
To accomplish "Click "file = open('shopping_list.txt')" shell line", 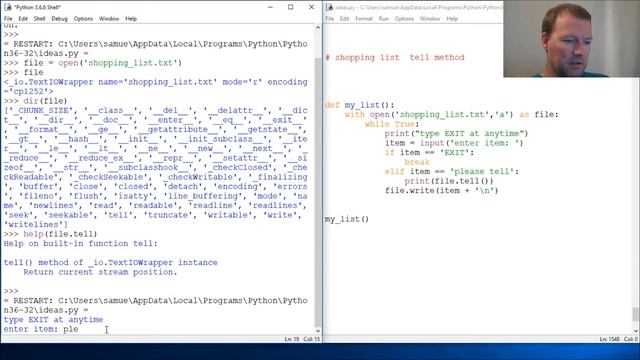I will coord(93,63).
